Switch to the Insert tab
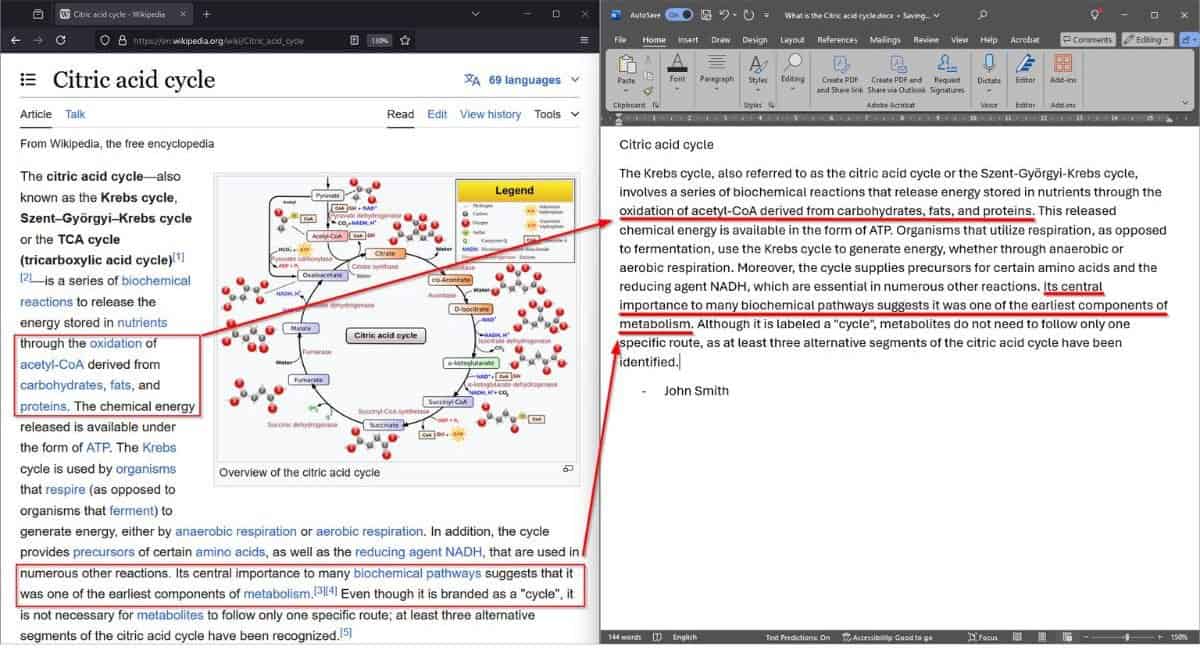Screen dimensions: 1200x648 pyautogui.click(x=688, y=40)
